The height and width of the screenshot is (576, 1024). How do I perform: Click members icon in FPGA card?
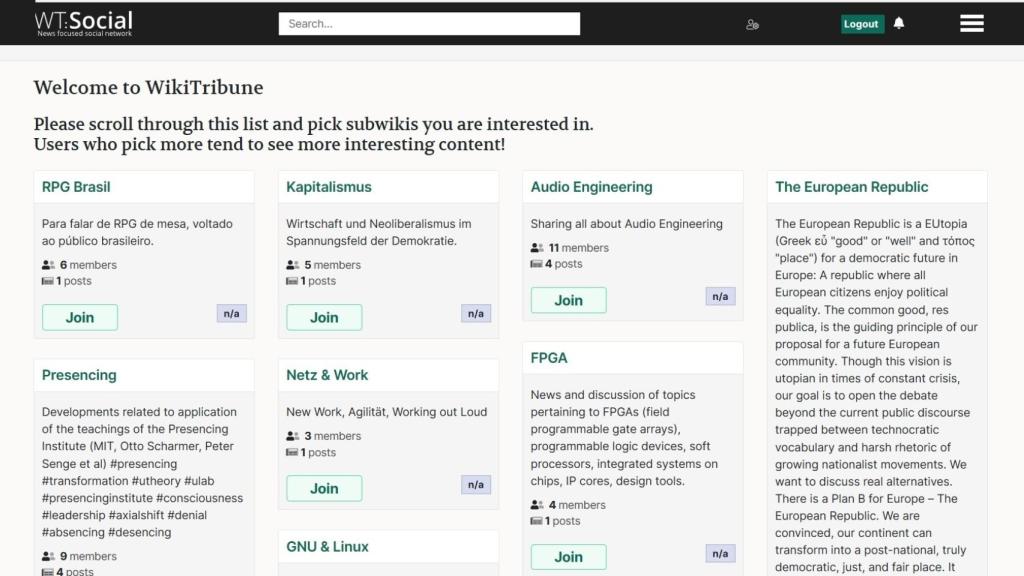click(537, 505)
